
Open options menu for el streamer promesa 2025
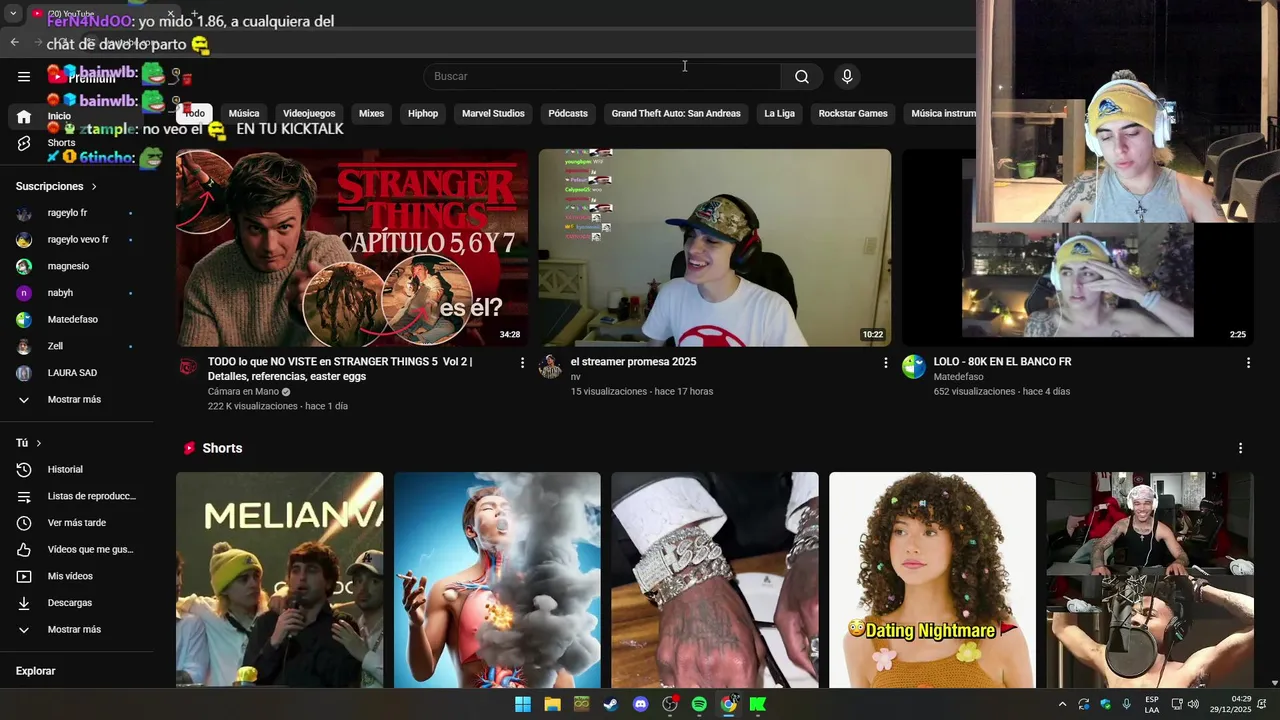click(885, 363)
